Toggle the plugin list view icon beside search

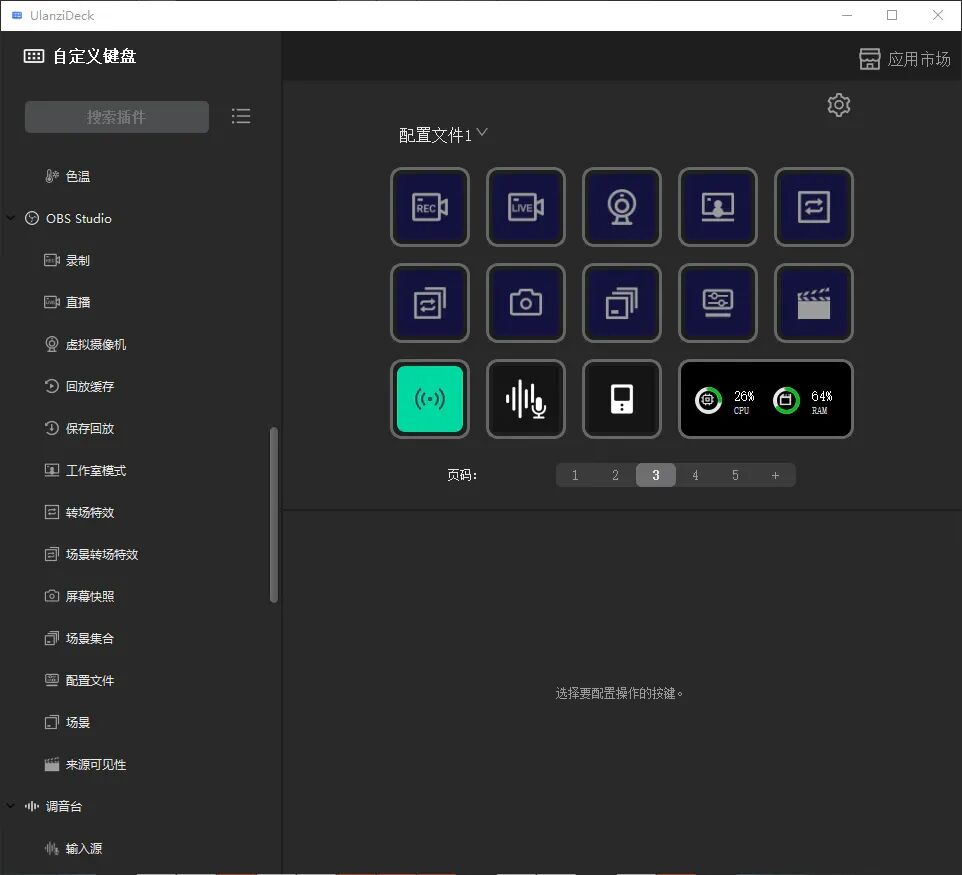click(241, 116)
